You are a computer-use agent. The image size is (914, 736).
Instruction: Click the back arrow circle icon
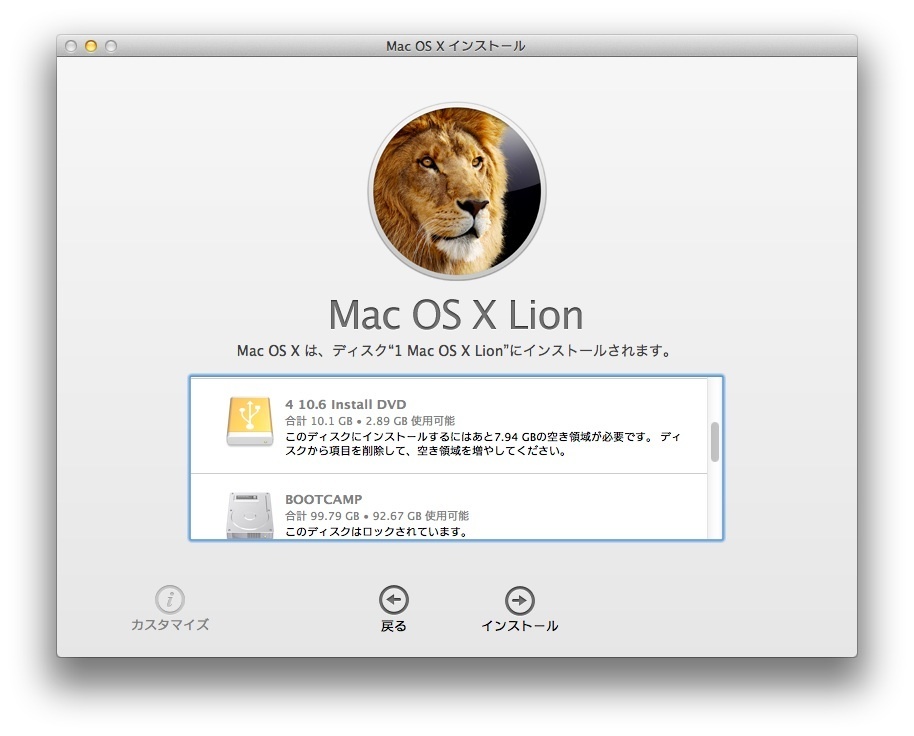[x=394, y=600]
